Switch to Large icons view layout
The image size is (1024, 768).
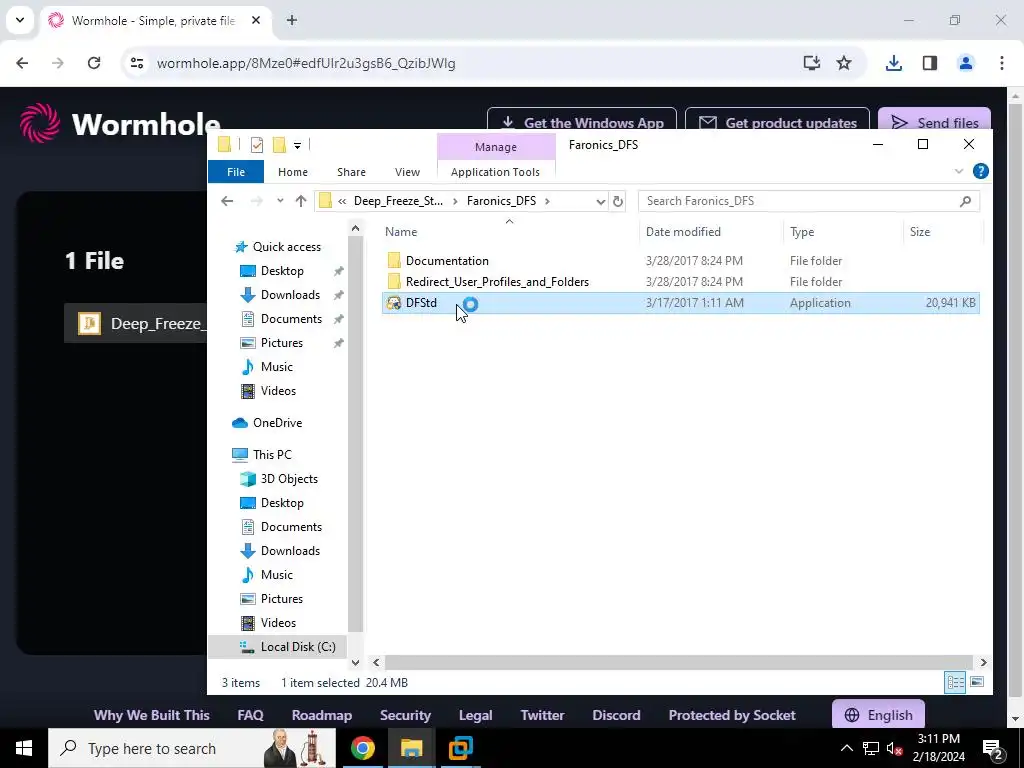(977, 682)
